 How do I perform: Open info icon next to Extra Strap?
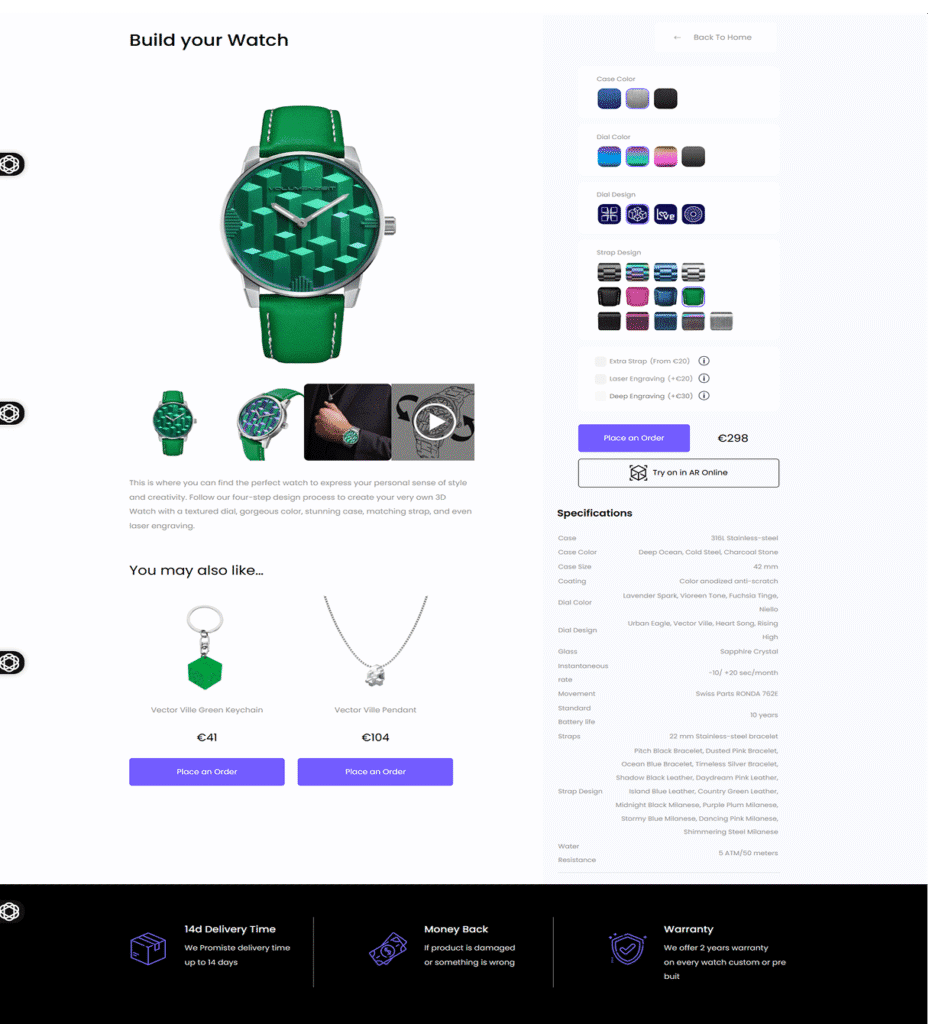[704, 361]
